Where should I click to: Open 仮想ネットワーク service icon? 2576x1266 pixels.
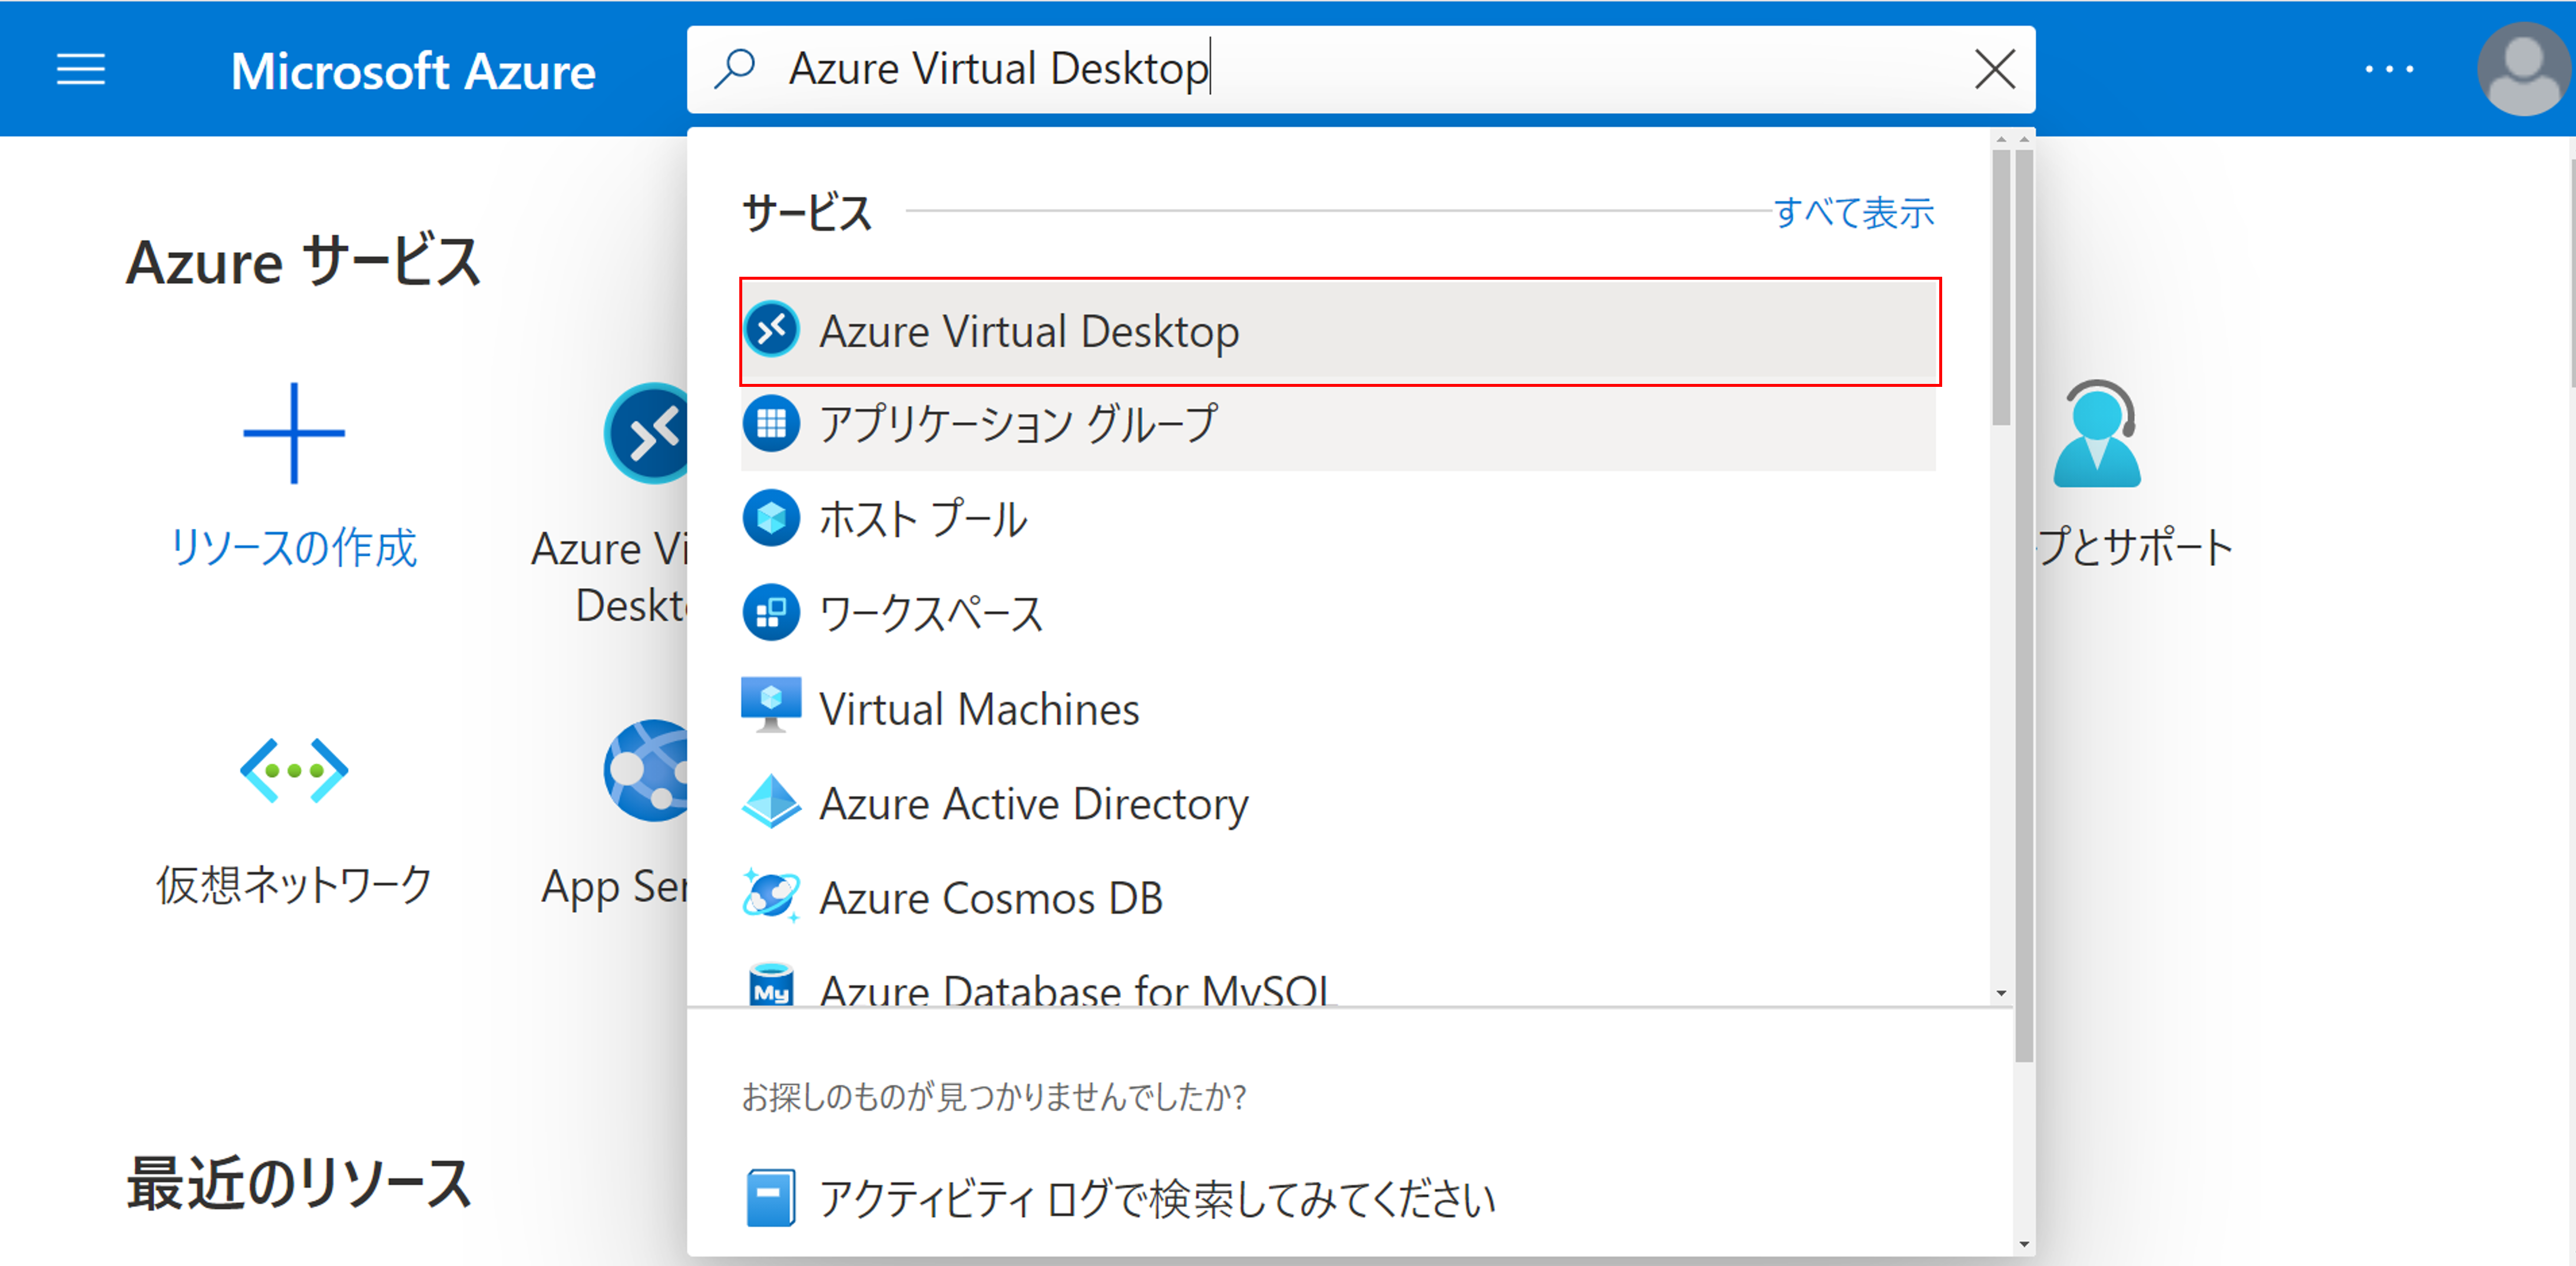coord(294,770)
